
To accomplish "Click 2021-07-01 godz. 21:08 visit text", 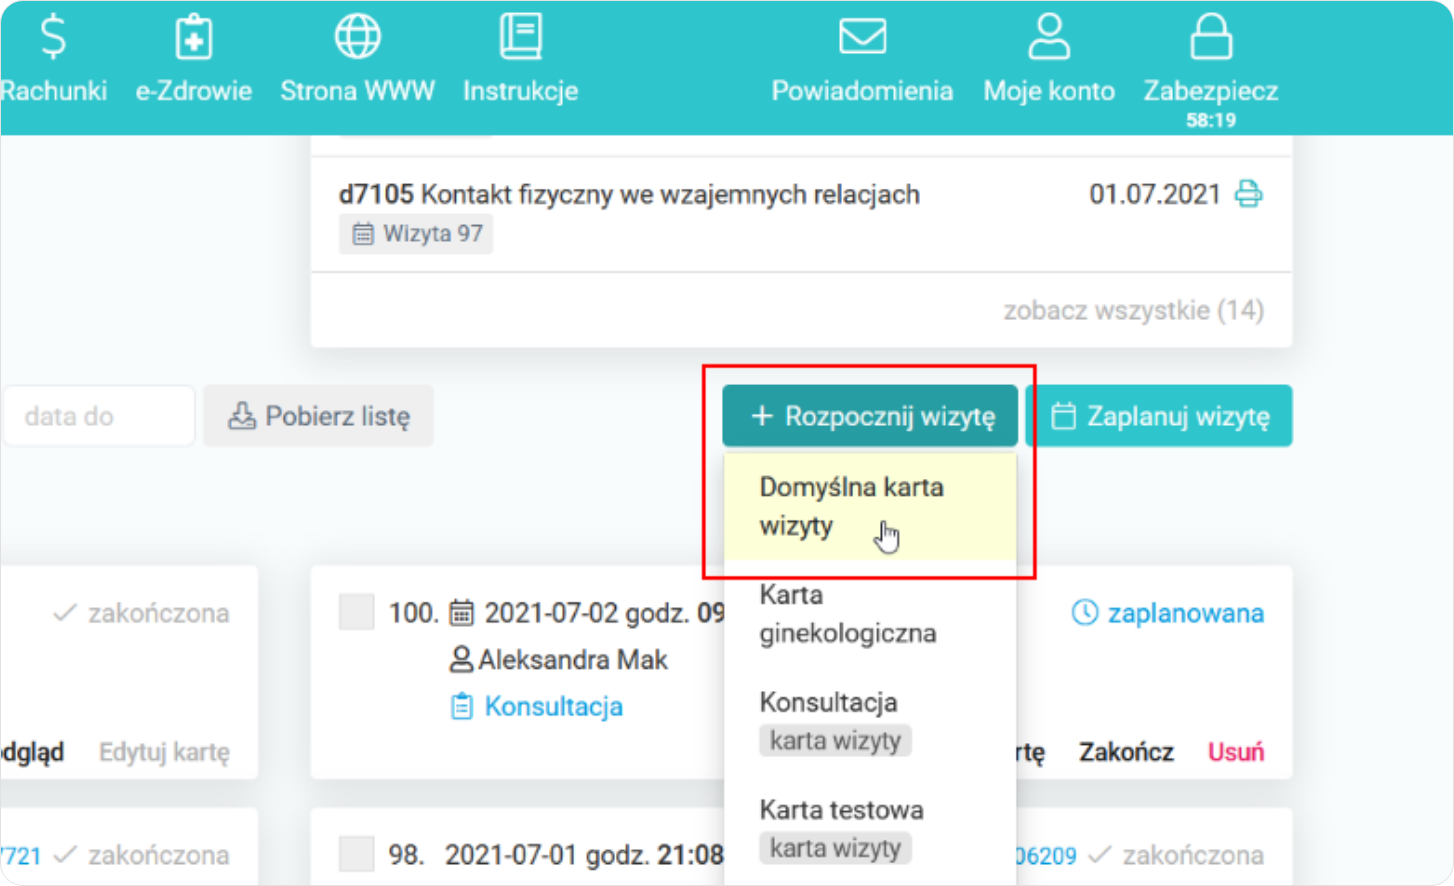I will [584, 855].
